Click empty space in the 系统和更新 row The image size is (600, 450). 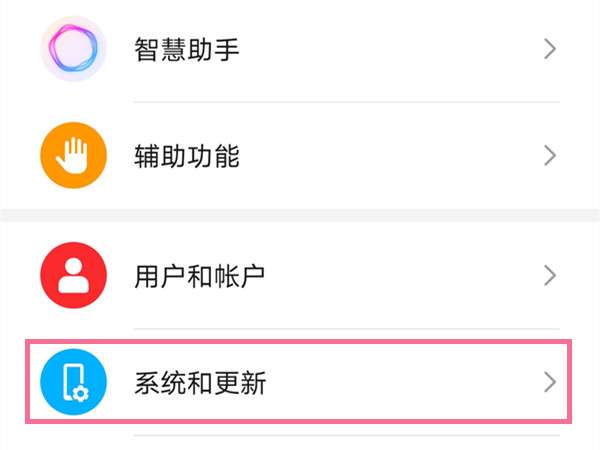400,383
